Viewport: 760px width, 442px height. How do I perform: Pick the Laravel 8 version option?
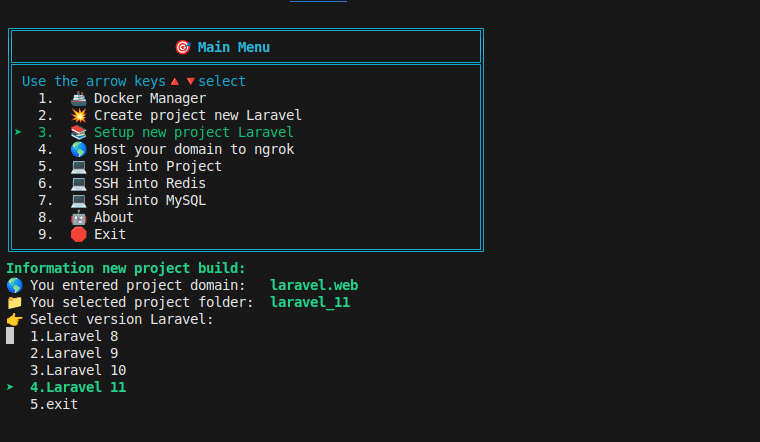[x=74, y=336]
